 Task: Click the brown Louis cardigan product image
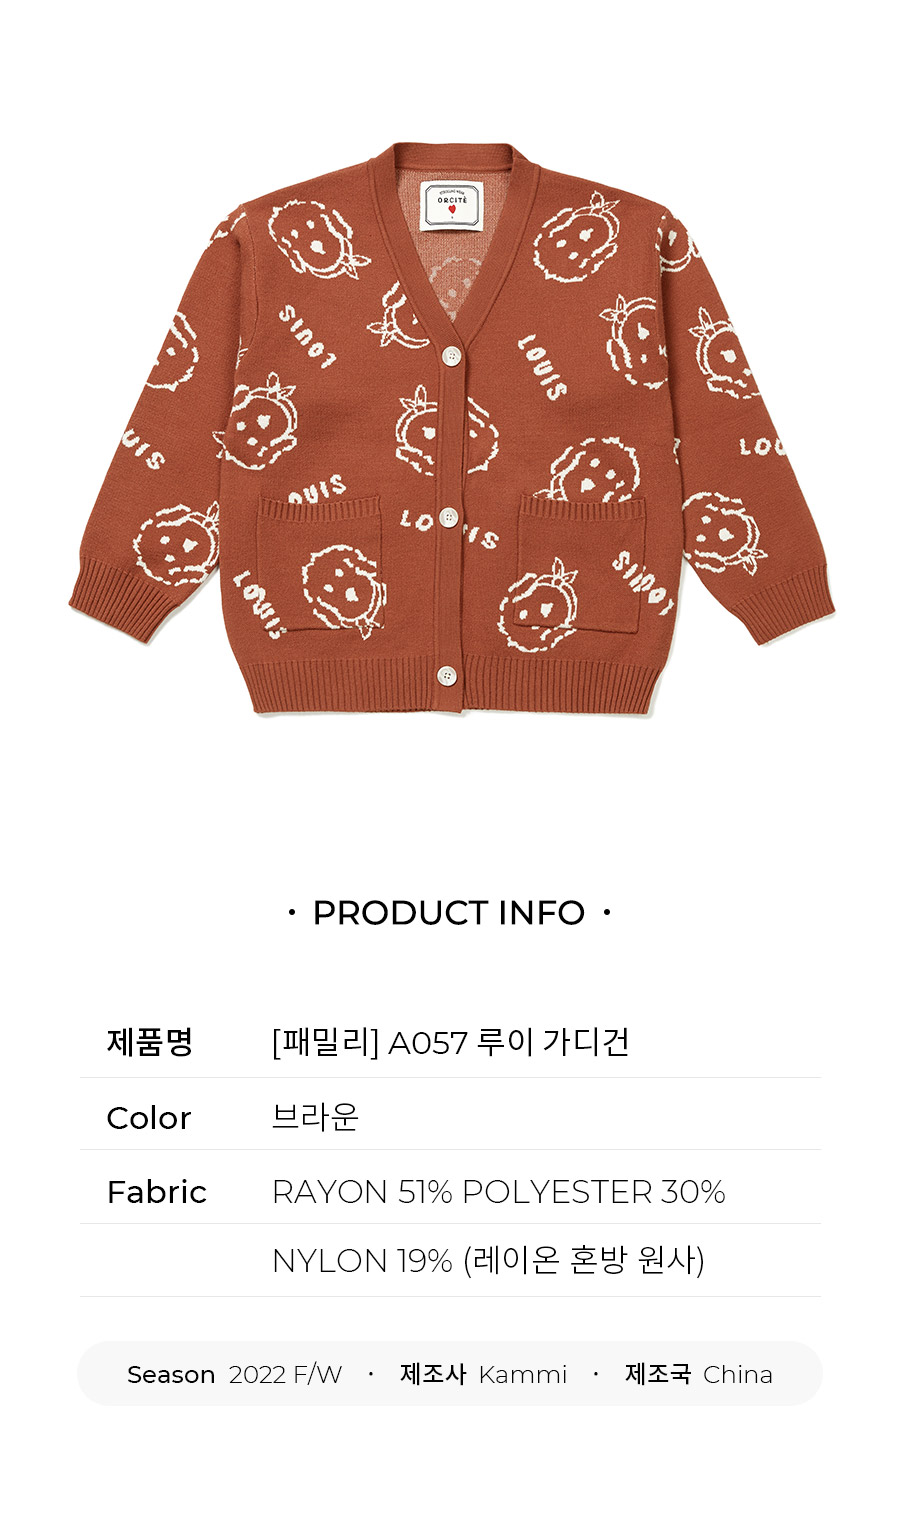coord(451,430)
